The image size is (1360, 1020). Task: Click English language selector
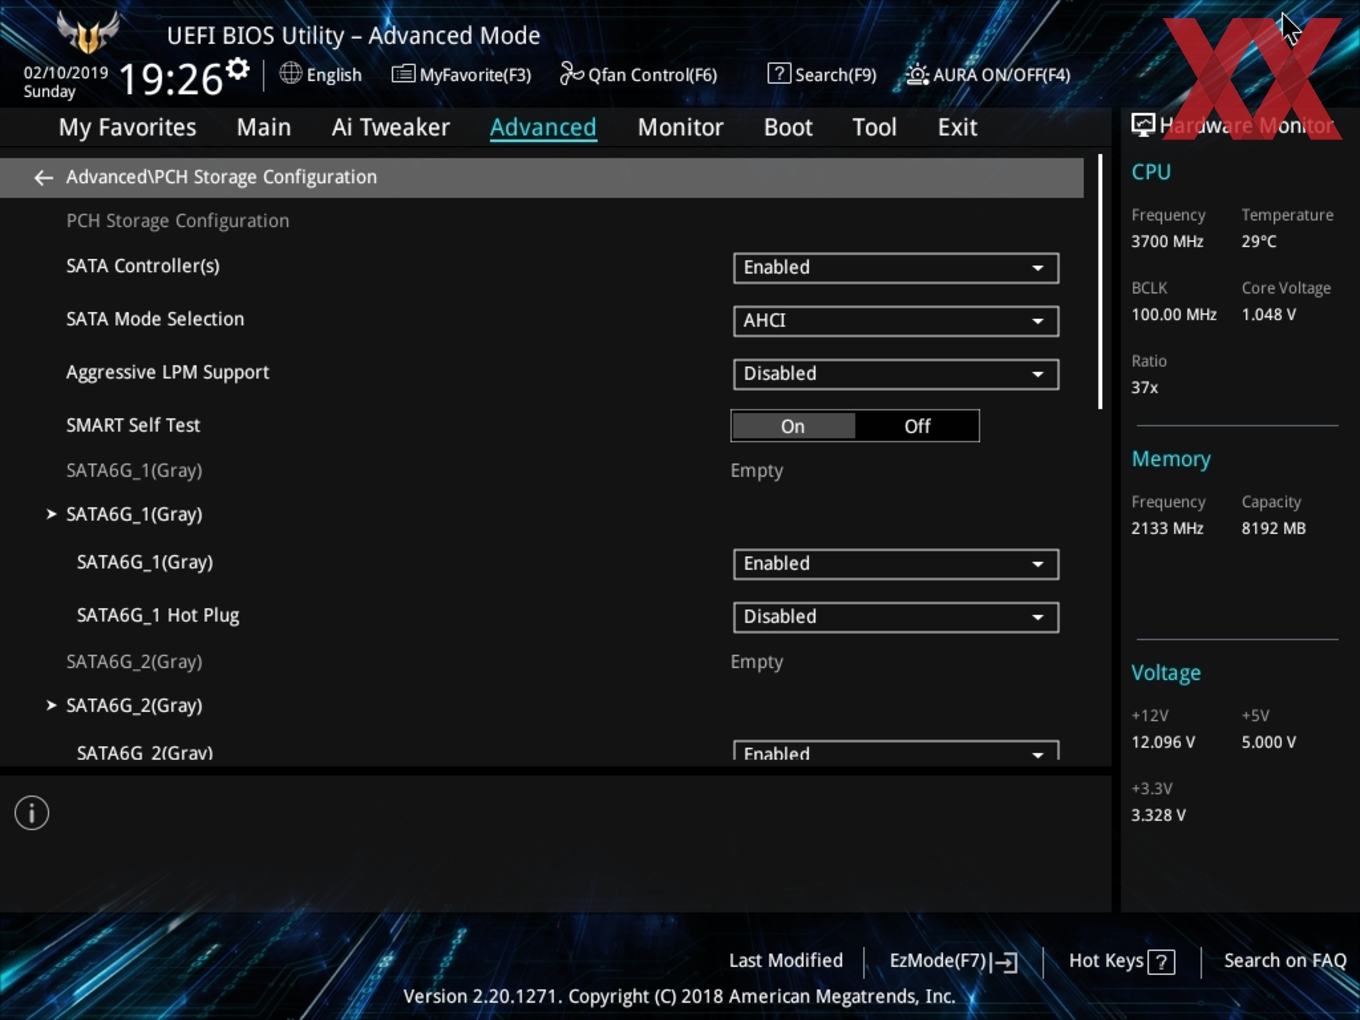[x=321, y=74]
